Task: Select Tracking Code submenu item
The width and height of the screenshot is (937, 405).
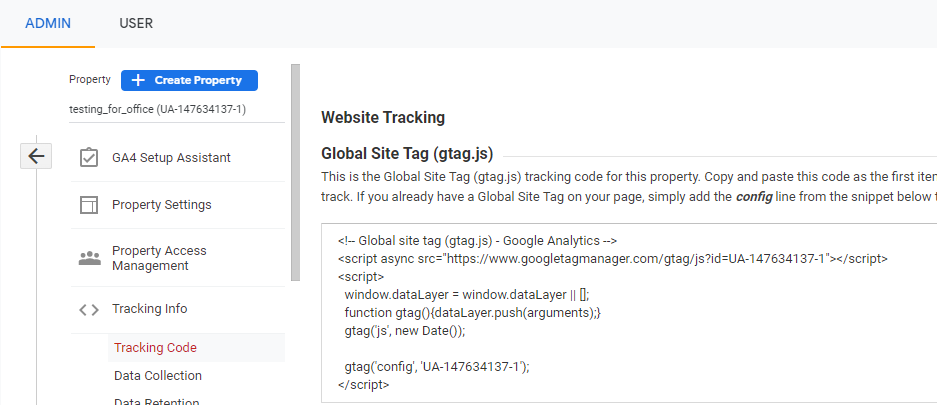Action: pos(155,348)
